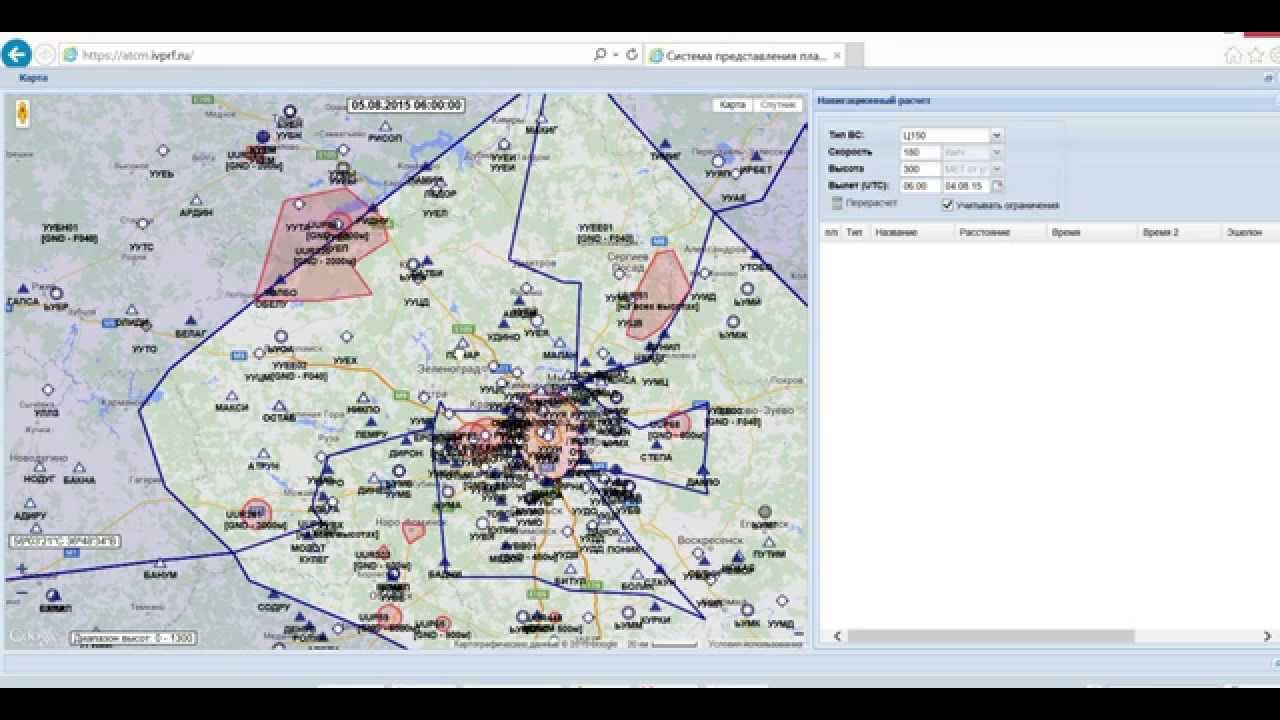Open the speed units dropdown
The image size is (1280, 720).
coord(997,152)
